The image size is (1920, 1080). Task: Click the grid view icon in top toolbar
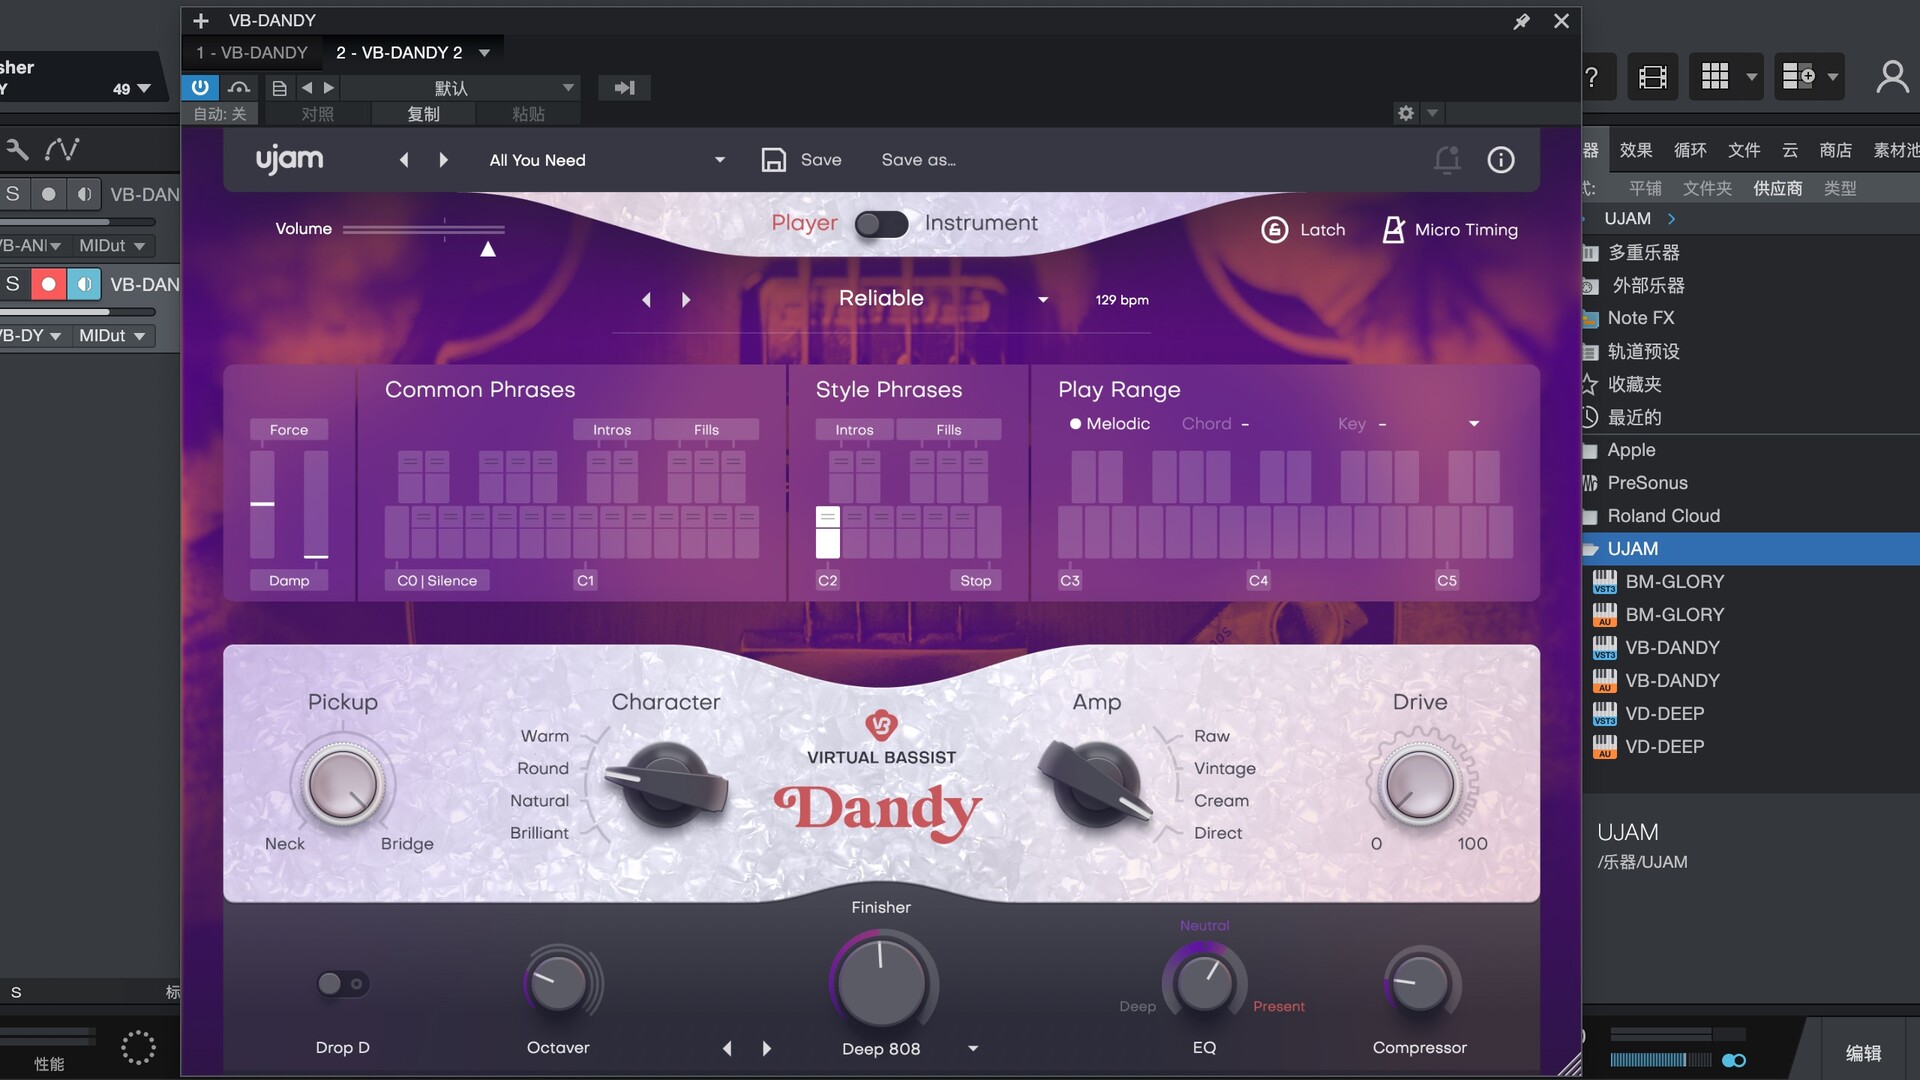[x=1715, y=77]
